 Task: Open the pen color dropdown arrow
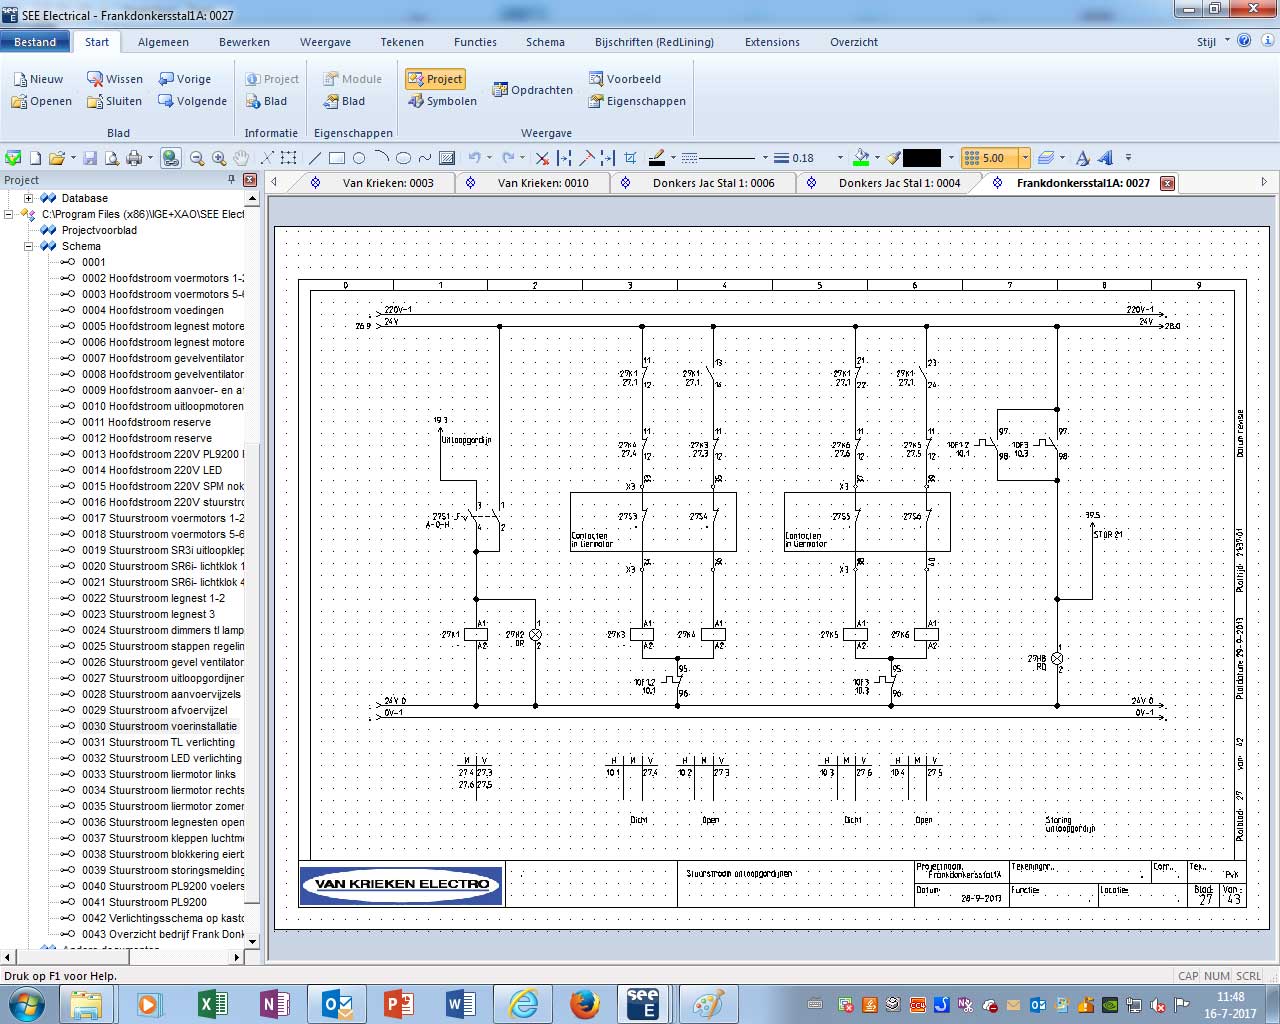[x=673, y=158]
